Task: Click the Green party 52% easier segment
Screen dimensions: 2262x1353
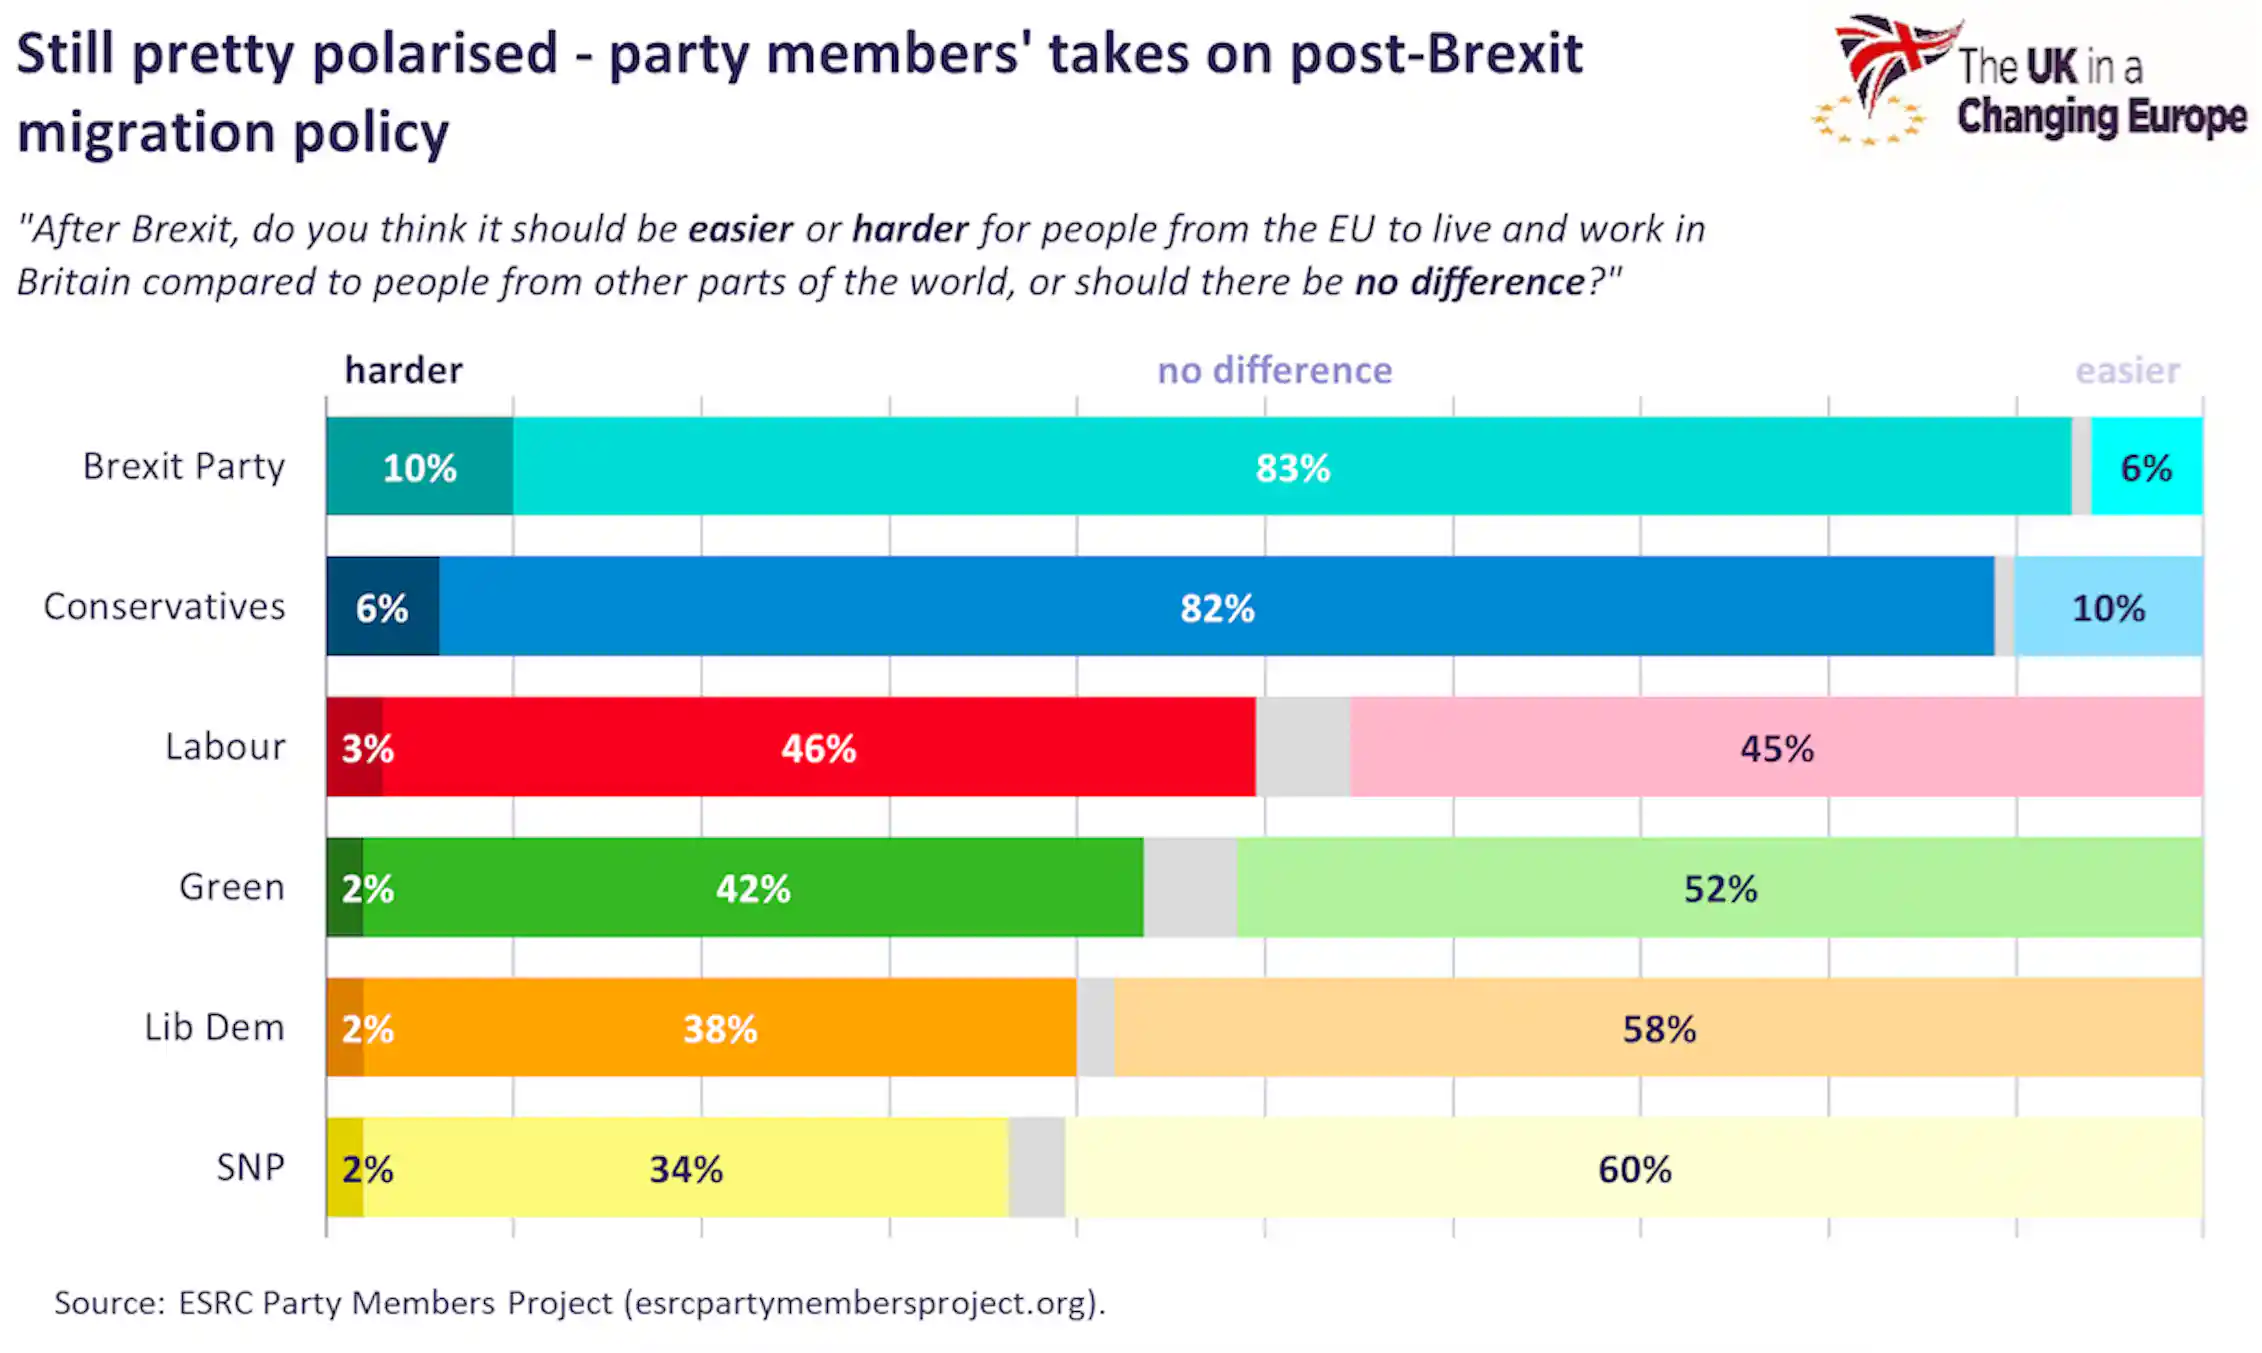Action: pos(1720,887)
